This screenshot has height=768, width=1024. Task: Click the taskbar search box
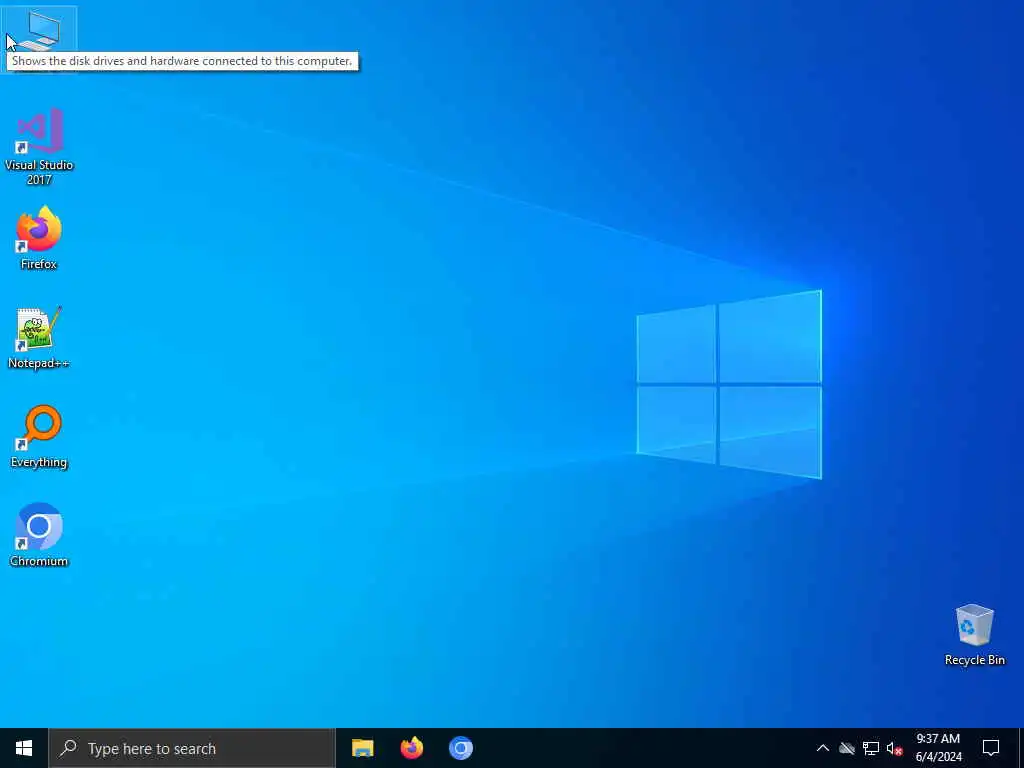192,748
